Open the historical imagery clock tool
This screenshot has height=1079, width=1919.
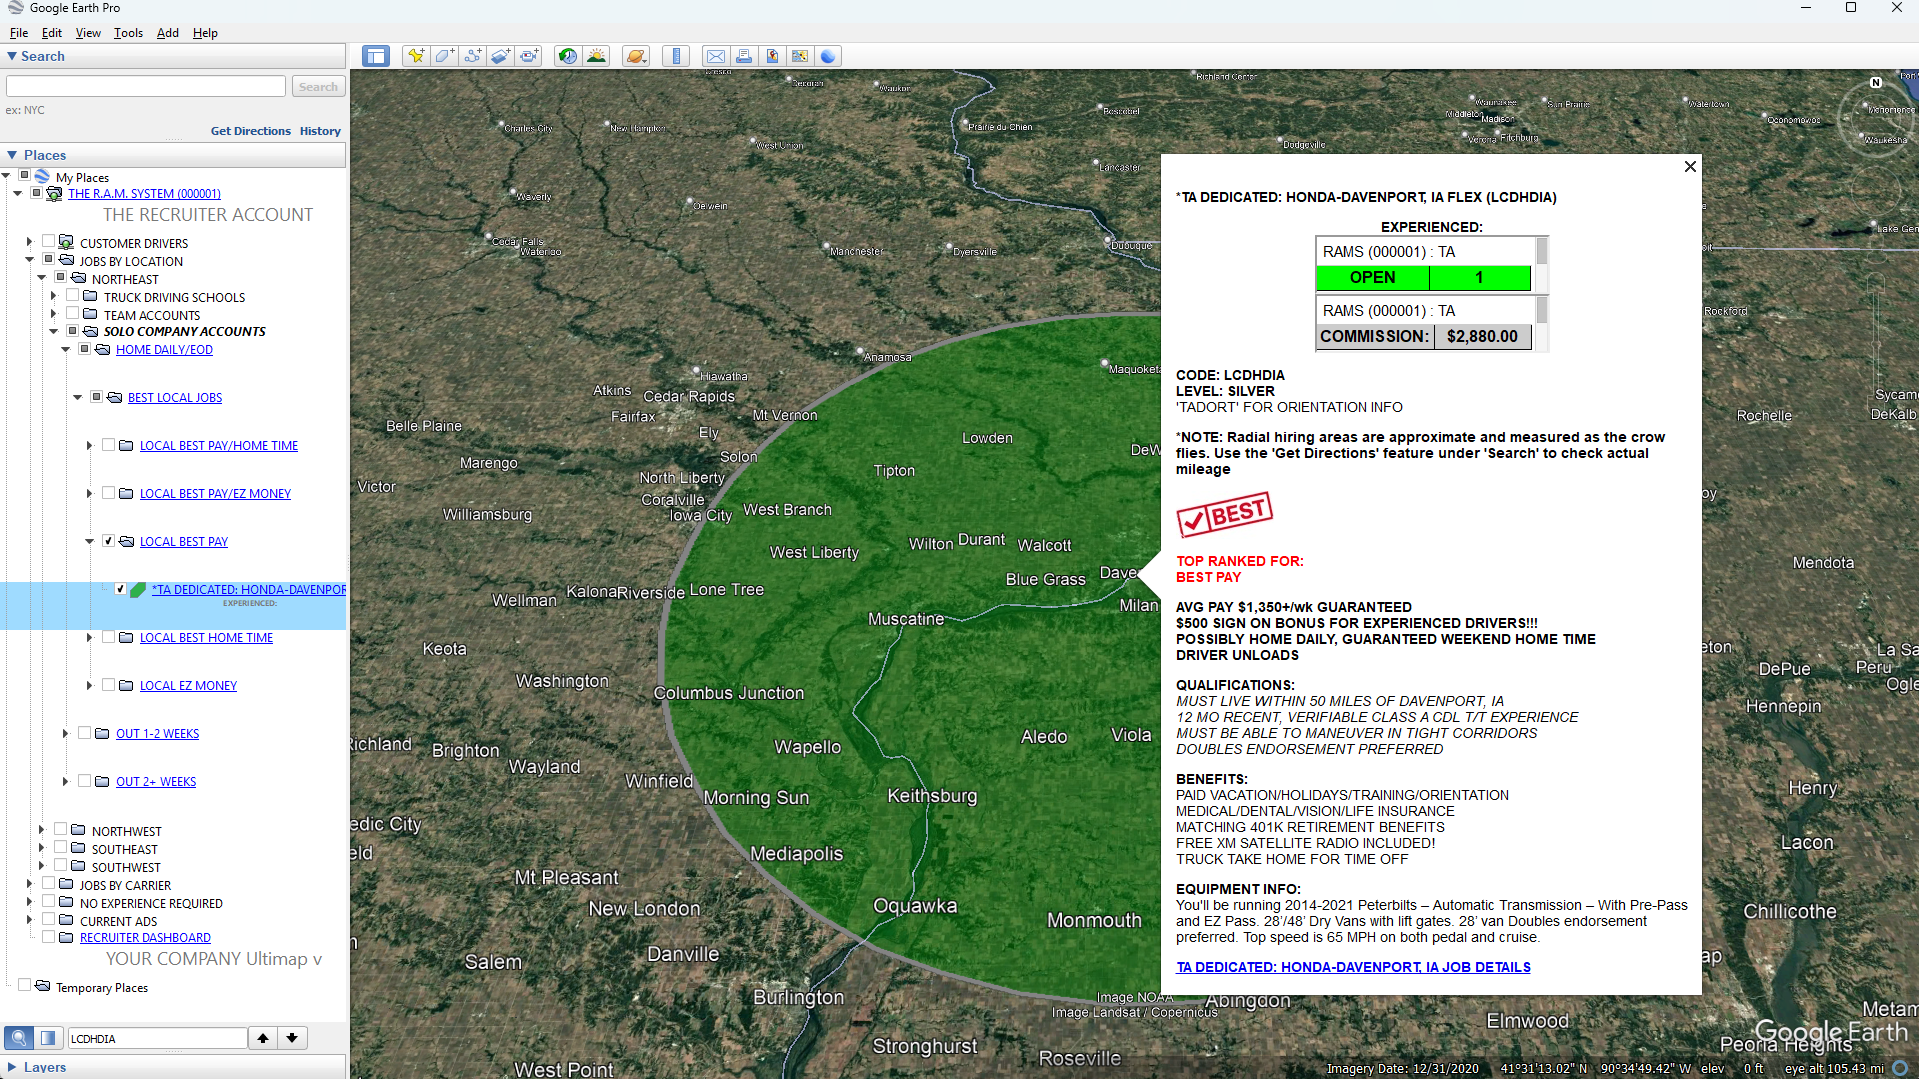point(567,56)
